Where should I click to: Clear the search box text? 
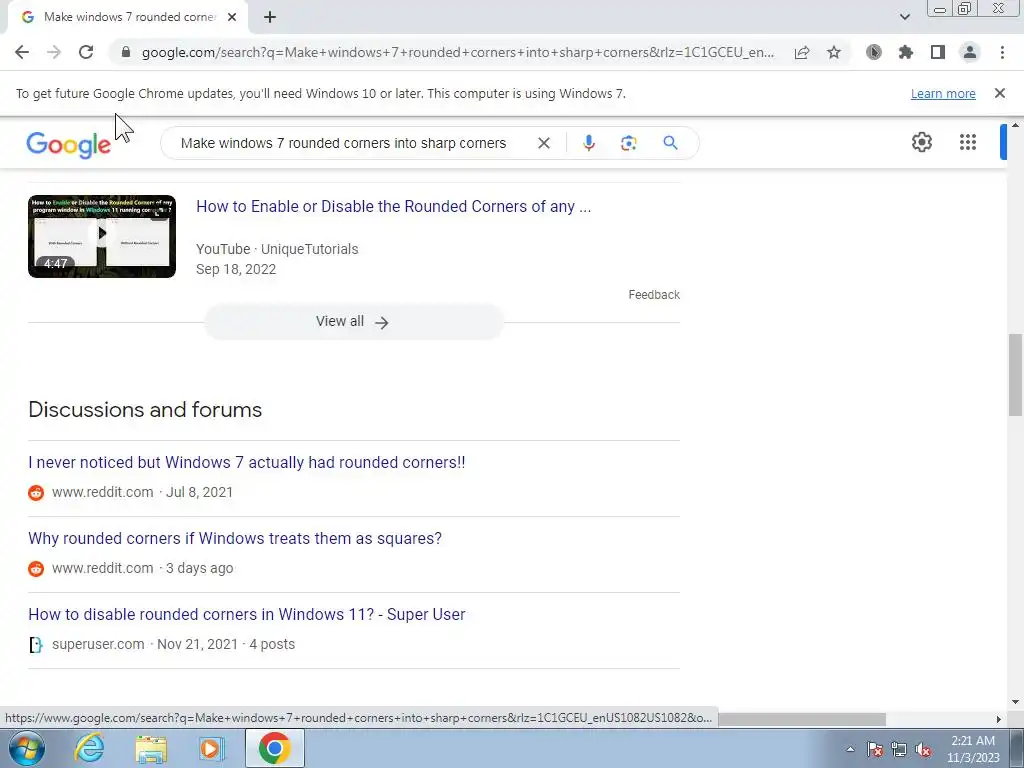tap(543, 143)
